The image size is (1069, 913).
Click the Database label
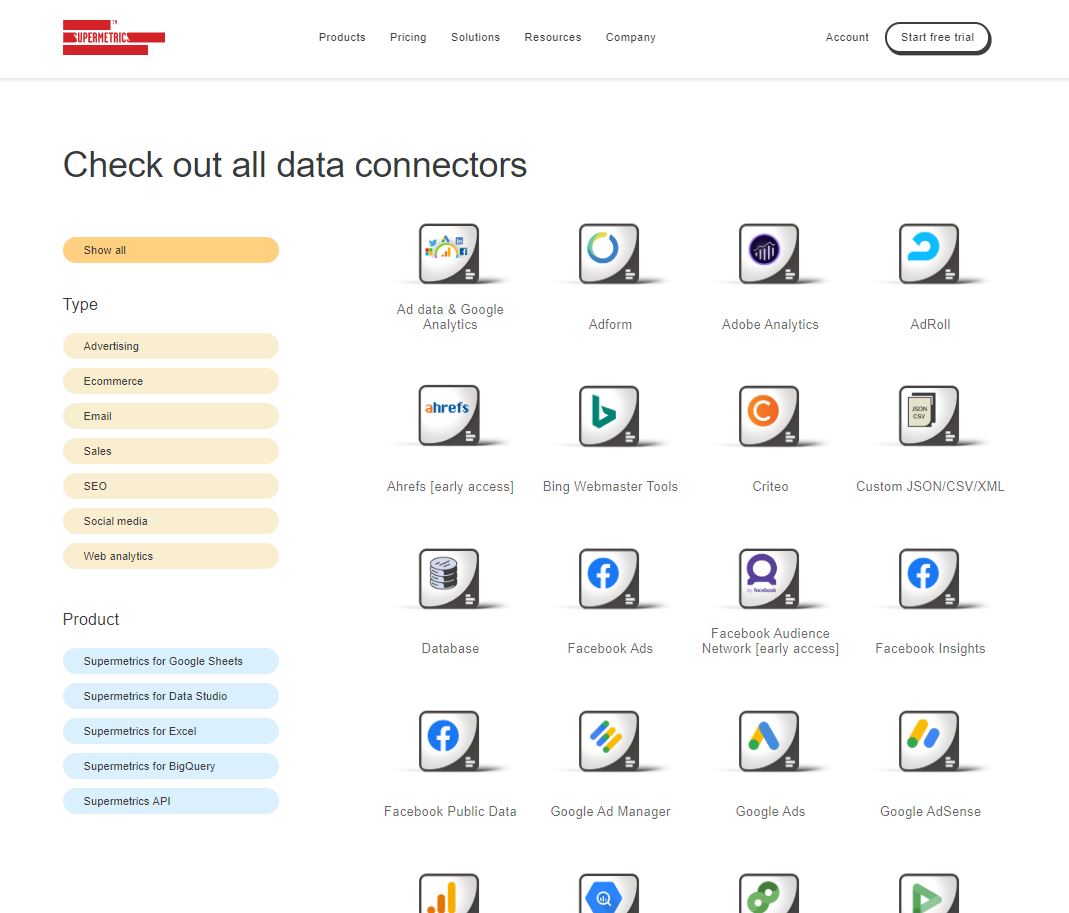[x=450, y=648]
